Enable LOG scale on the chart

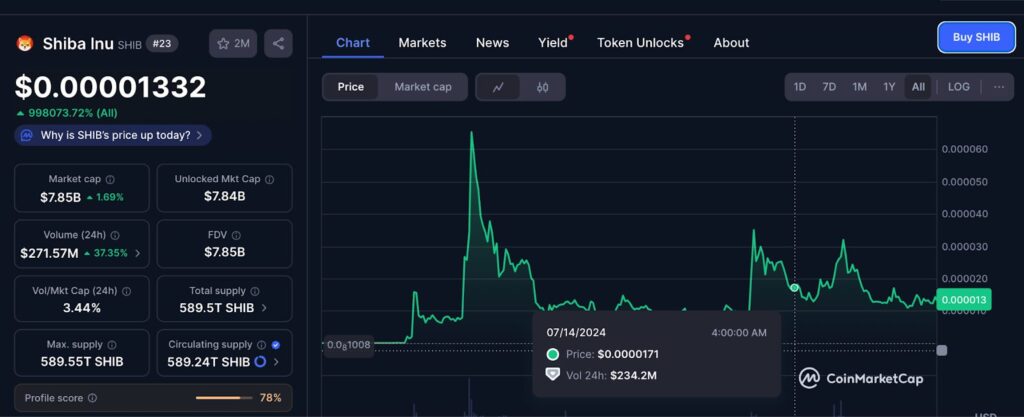[958, 87]
